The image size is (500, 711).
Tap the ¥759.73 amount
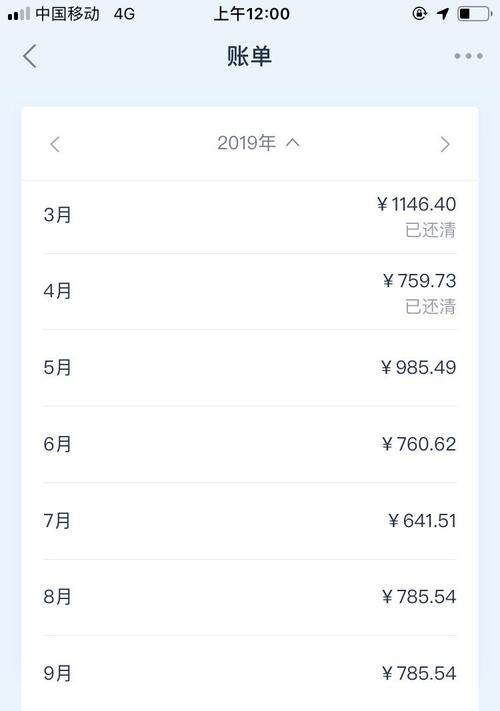419,281
